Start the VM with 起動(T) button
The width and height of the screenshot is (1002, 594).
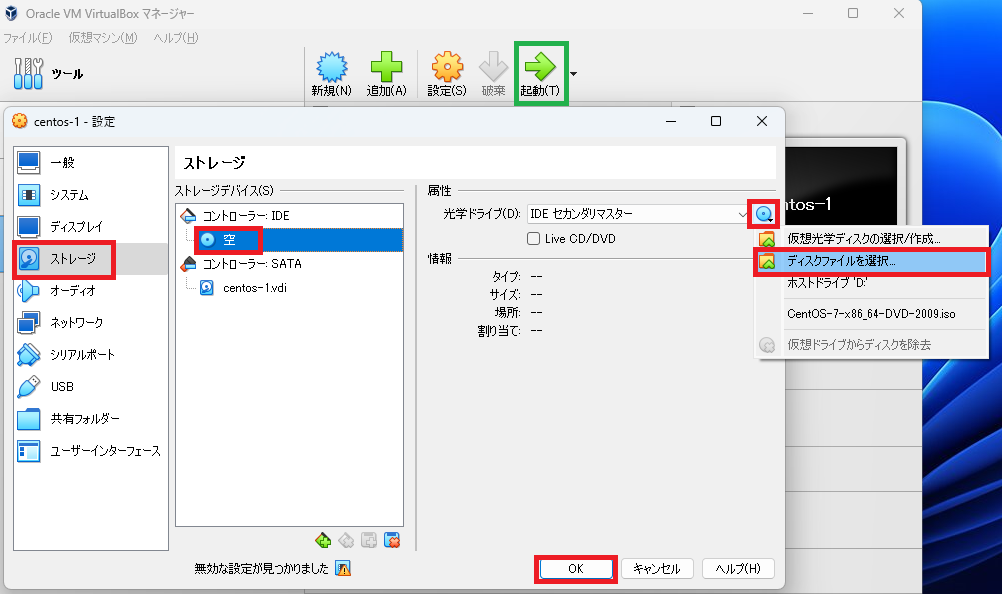pyautogui.click(x=541, y=73)
